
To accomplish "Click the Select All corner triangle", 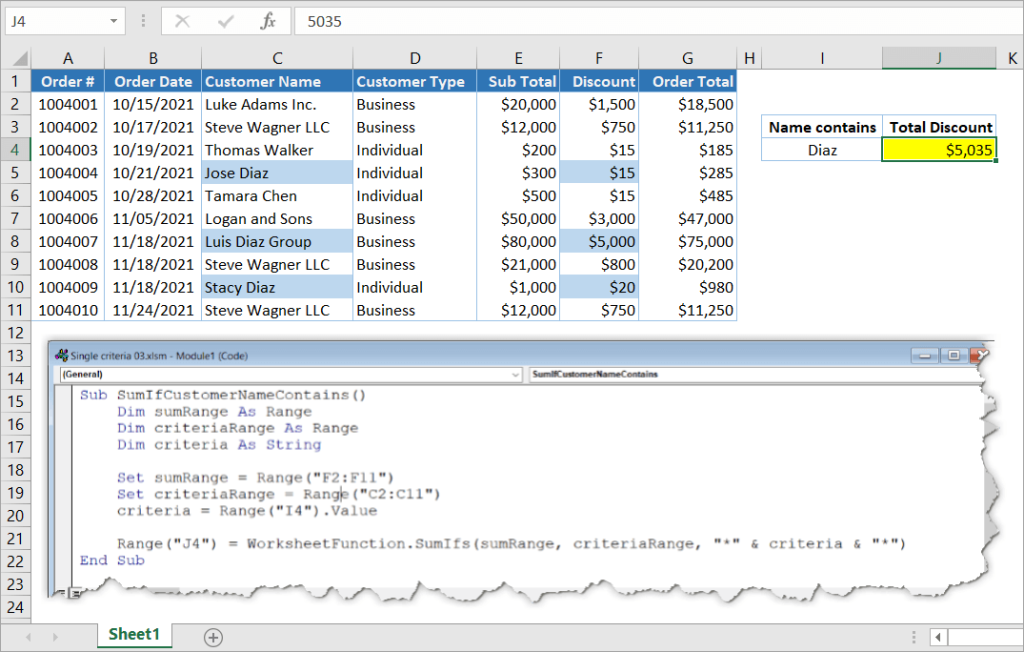I will click(20, 59).
